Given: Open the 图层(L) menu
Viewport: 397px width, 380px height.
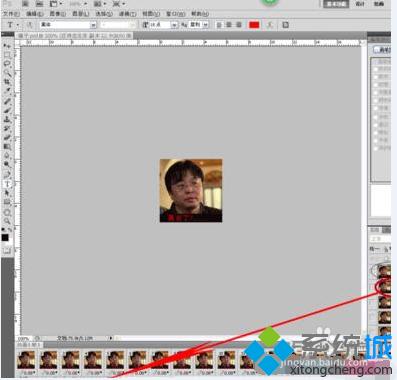Looking at the screenshot, I should pos(81,14).
